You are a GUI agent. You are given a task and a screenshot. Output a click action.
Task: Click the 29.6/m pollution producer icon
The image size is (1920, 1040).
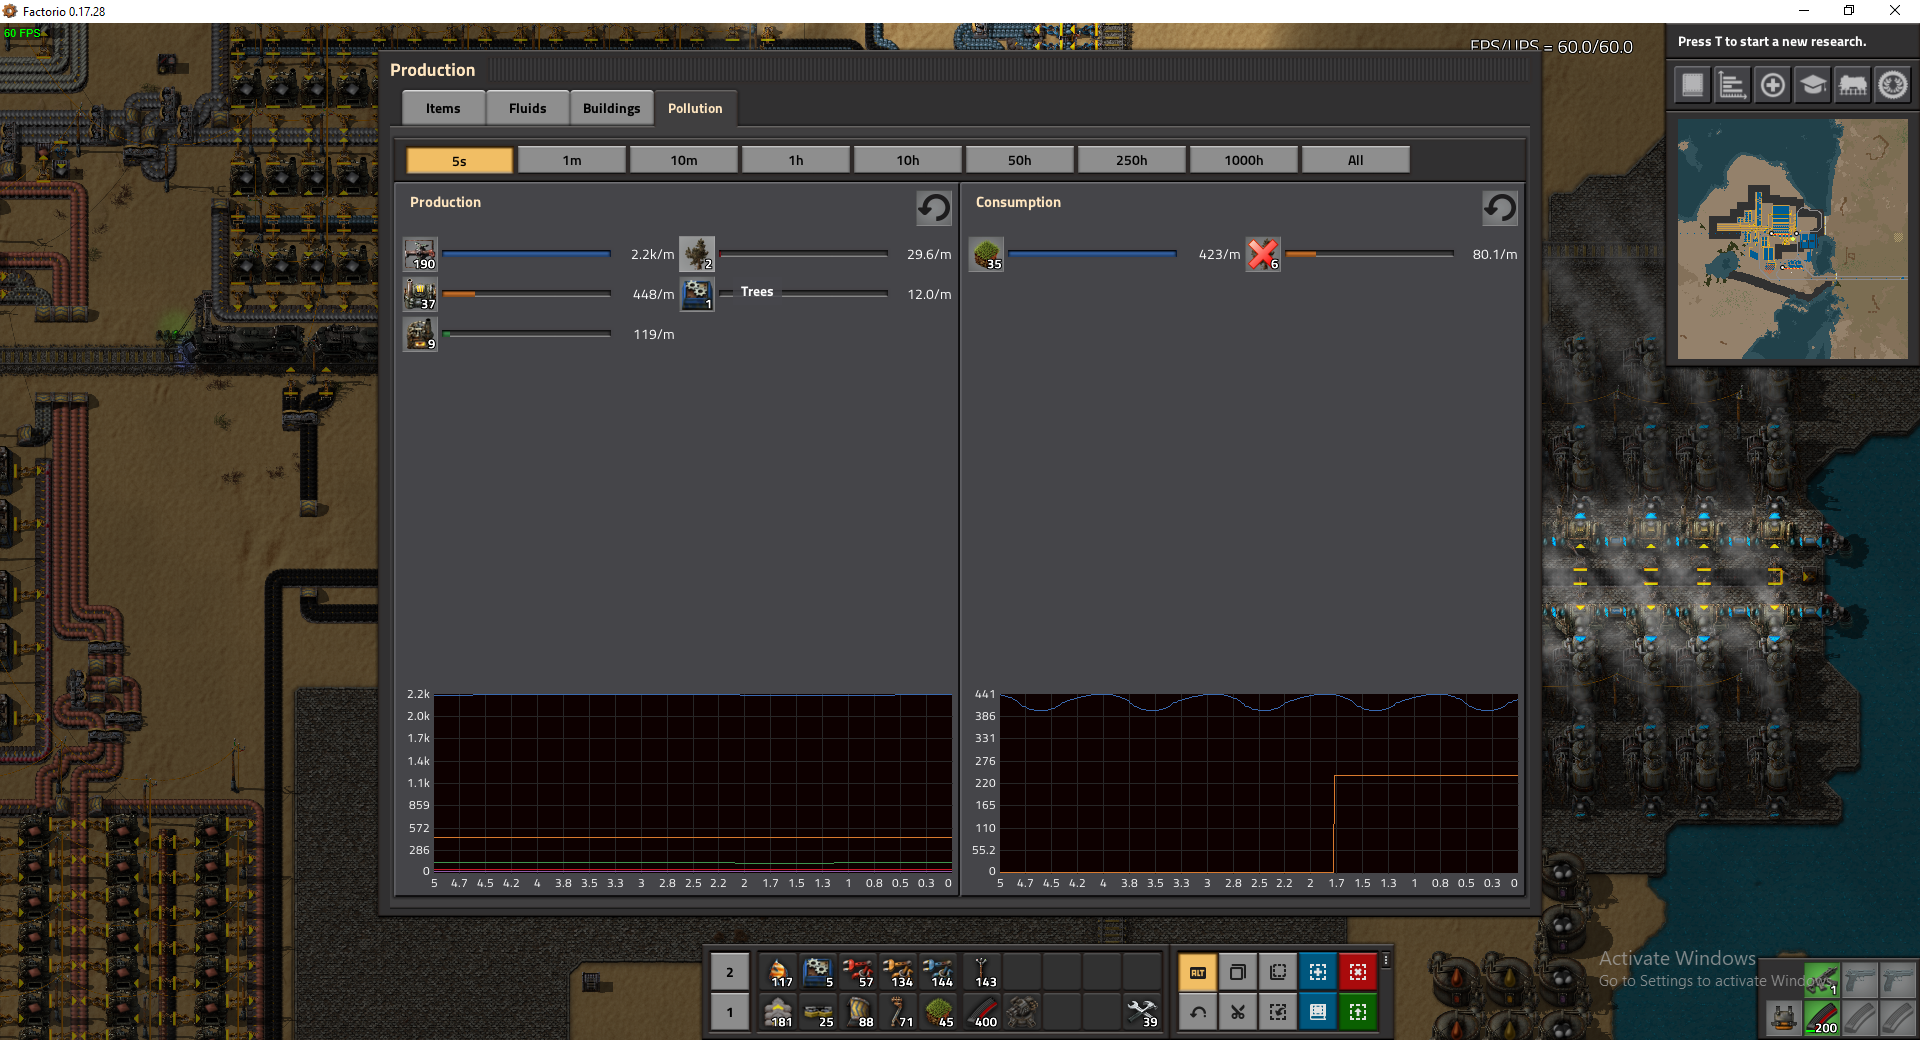(x=697, y=254)
